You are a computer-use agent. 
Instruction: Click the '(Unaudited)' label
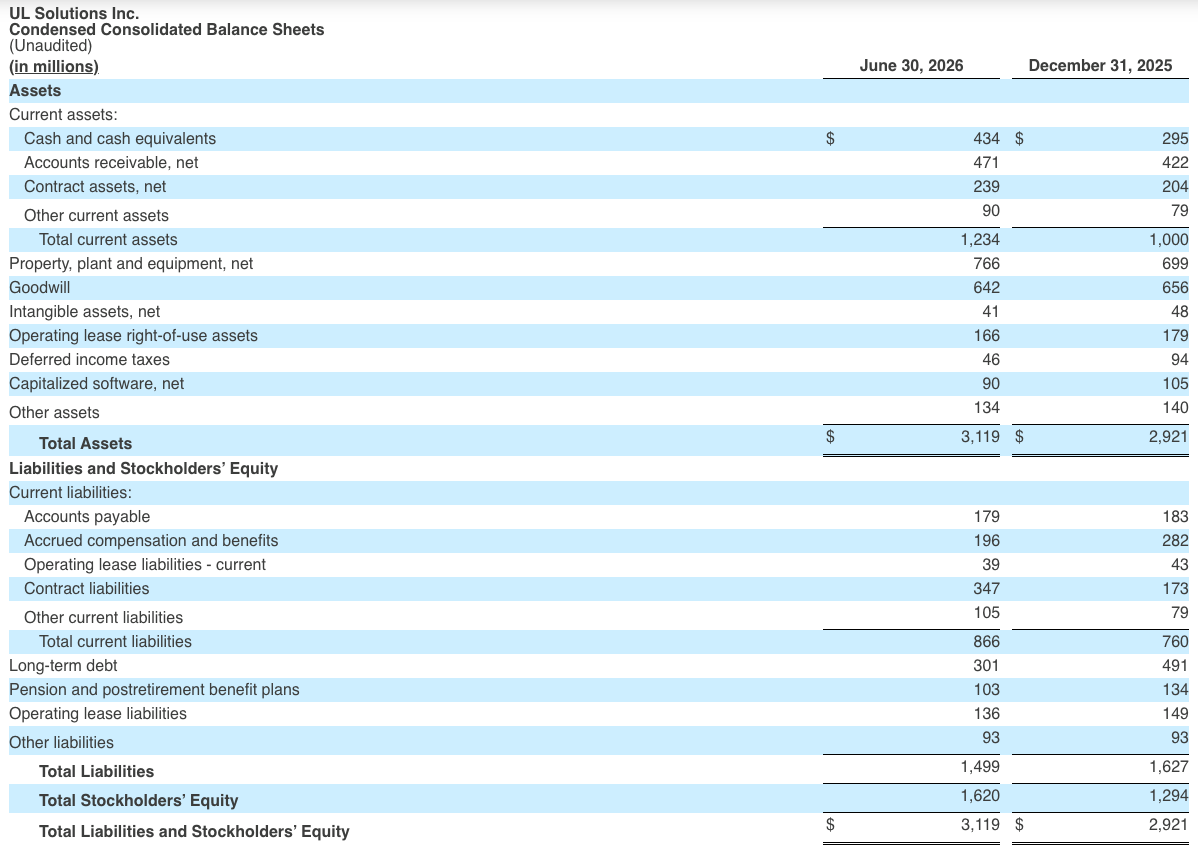tap(50, 46)
